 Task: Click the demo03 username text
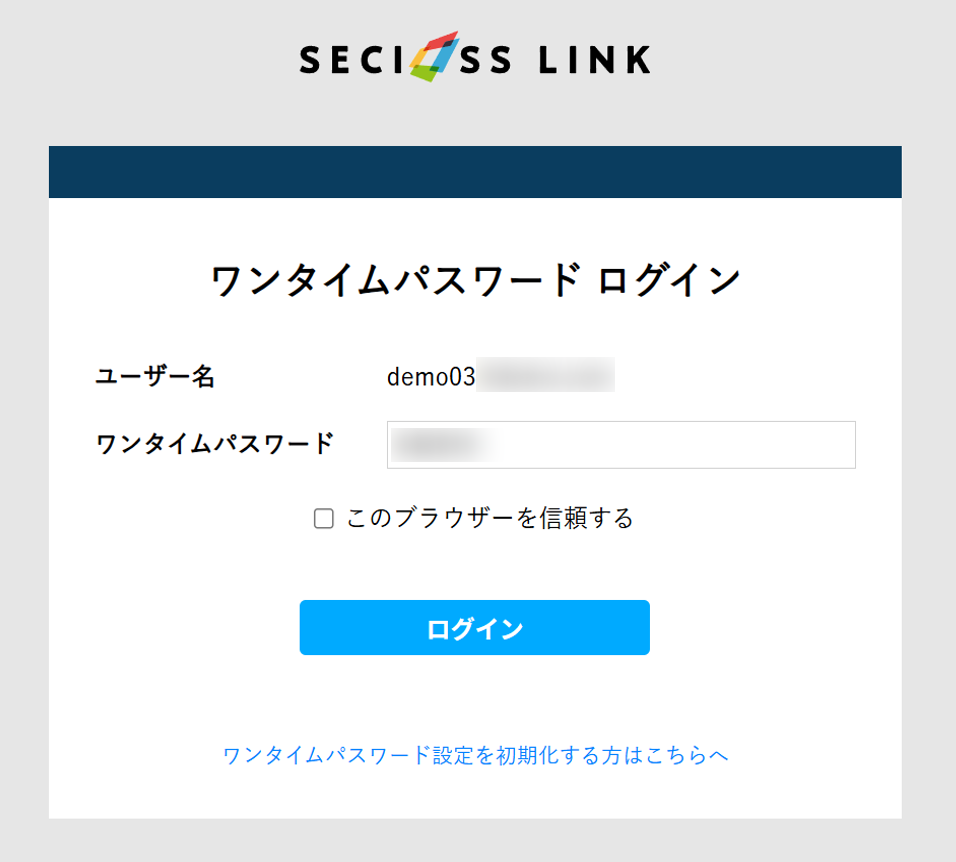click(x=431, y=377)
